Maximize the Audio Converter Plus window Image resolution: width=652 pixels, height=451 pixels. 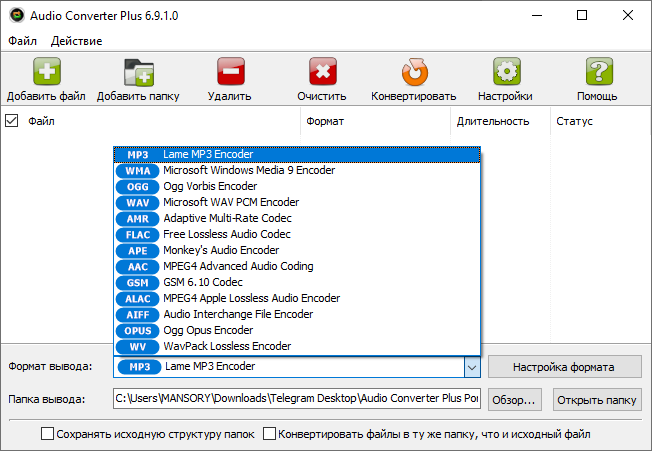tap(582, 15)
